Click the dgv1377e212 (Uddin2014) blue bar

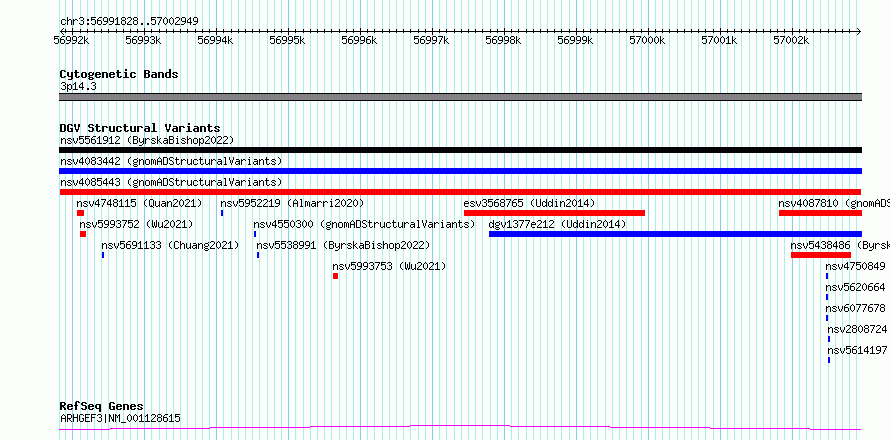(675, 234)
